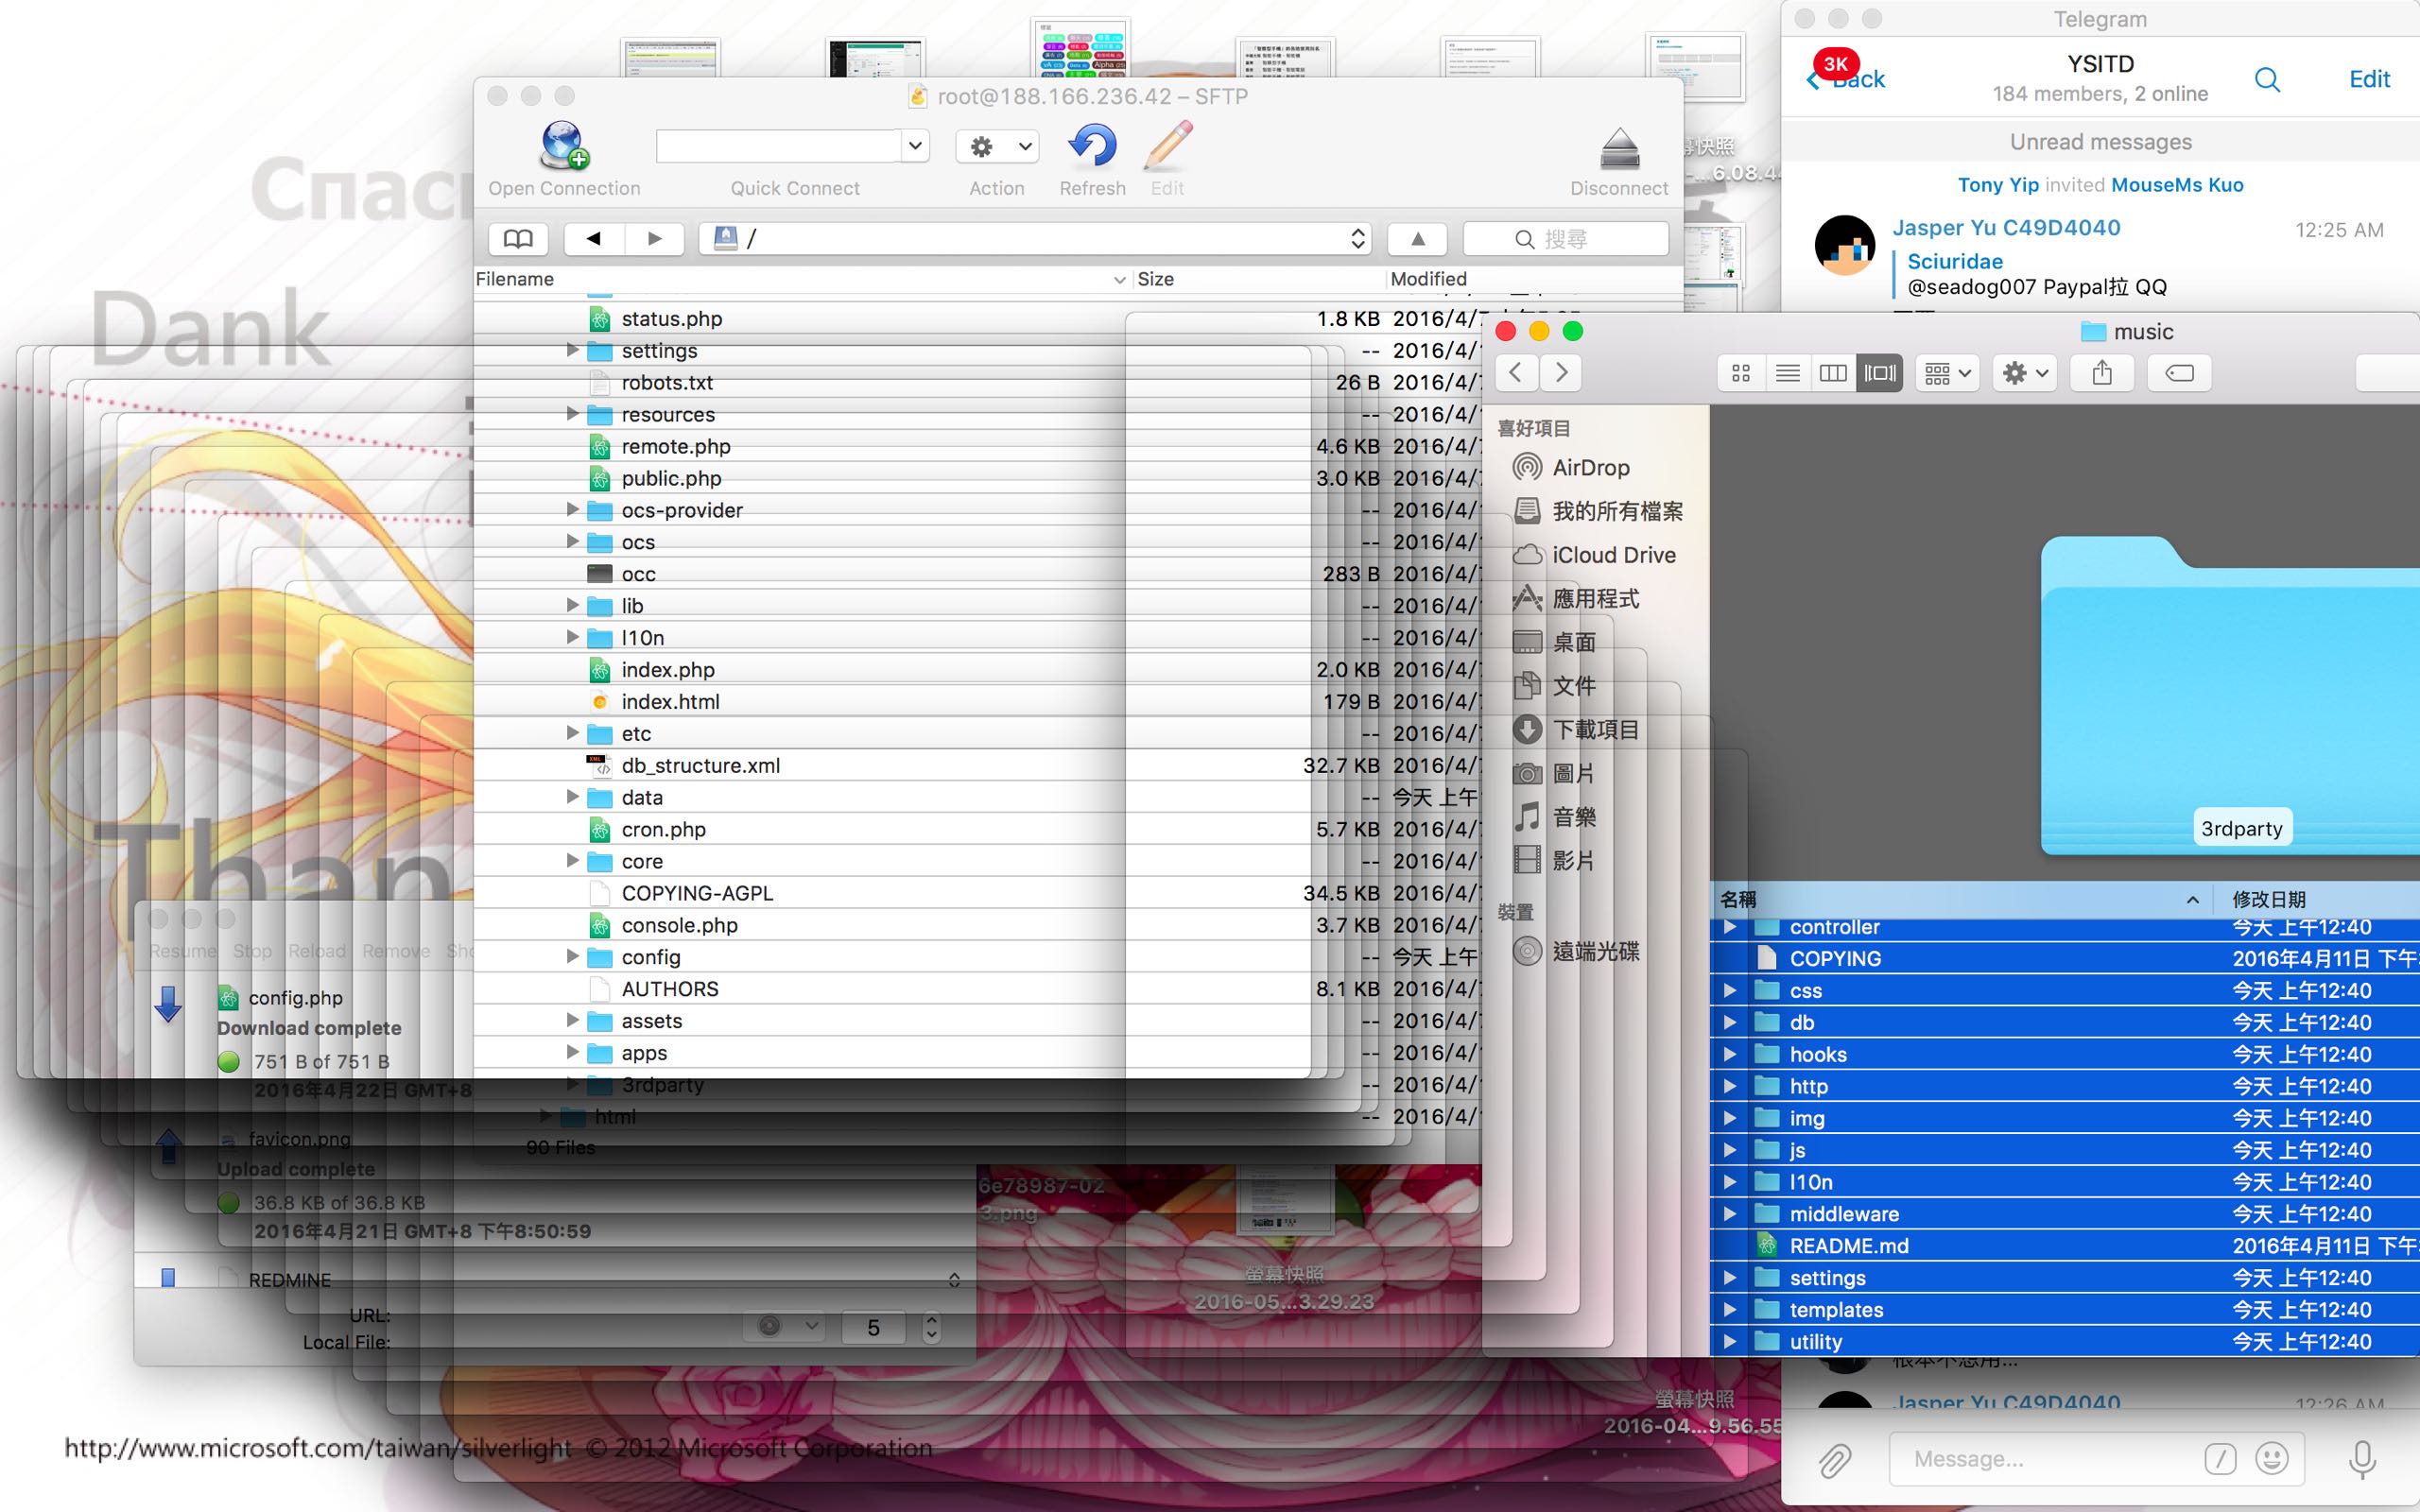2420x1512 pixels.
Task: Click the MouseMs Kuo name link
Action: point(2177,185)
